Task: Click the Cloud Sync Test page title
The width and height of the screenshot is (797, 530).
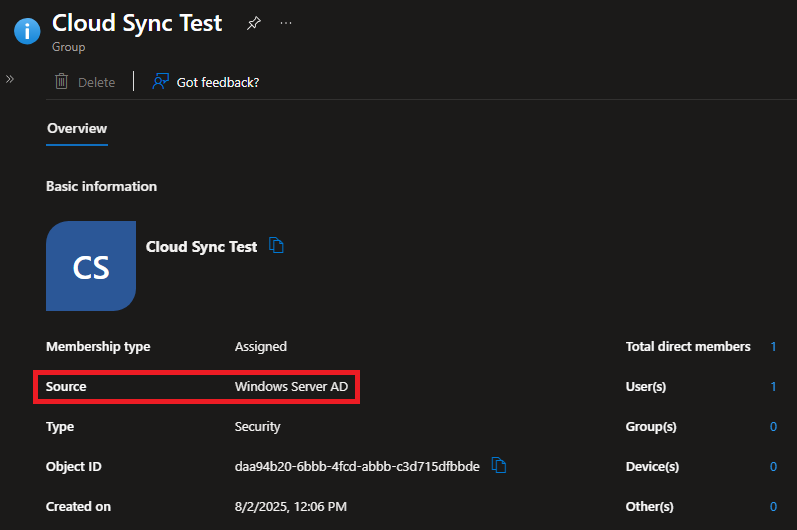Action: tap(137, 23)
